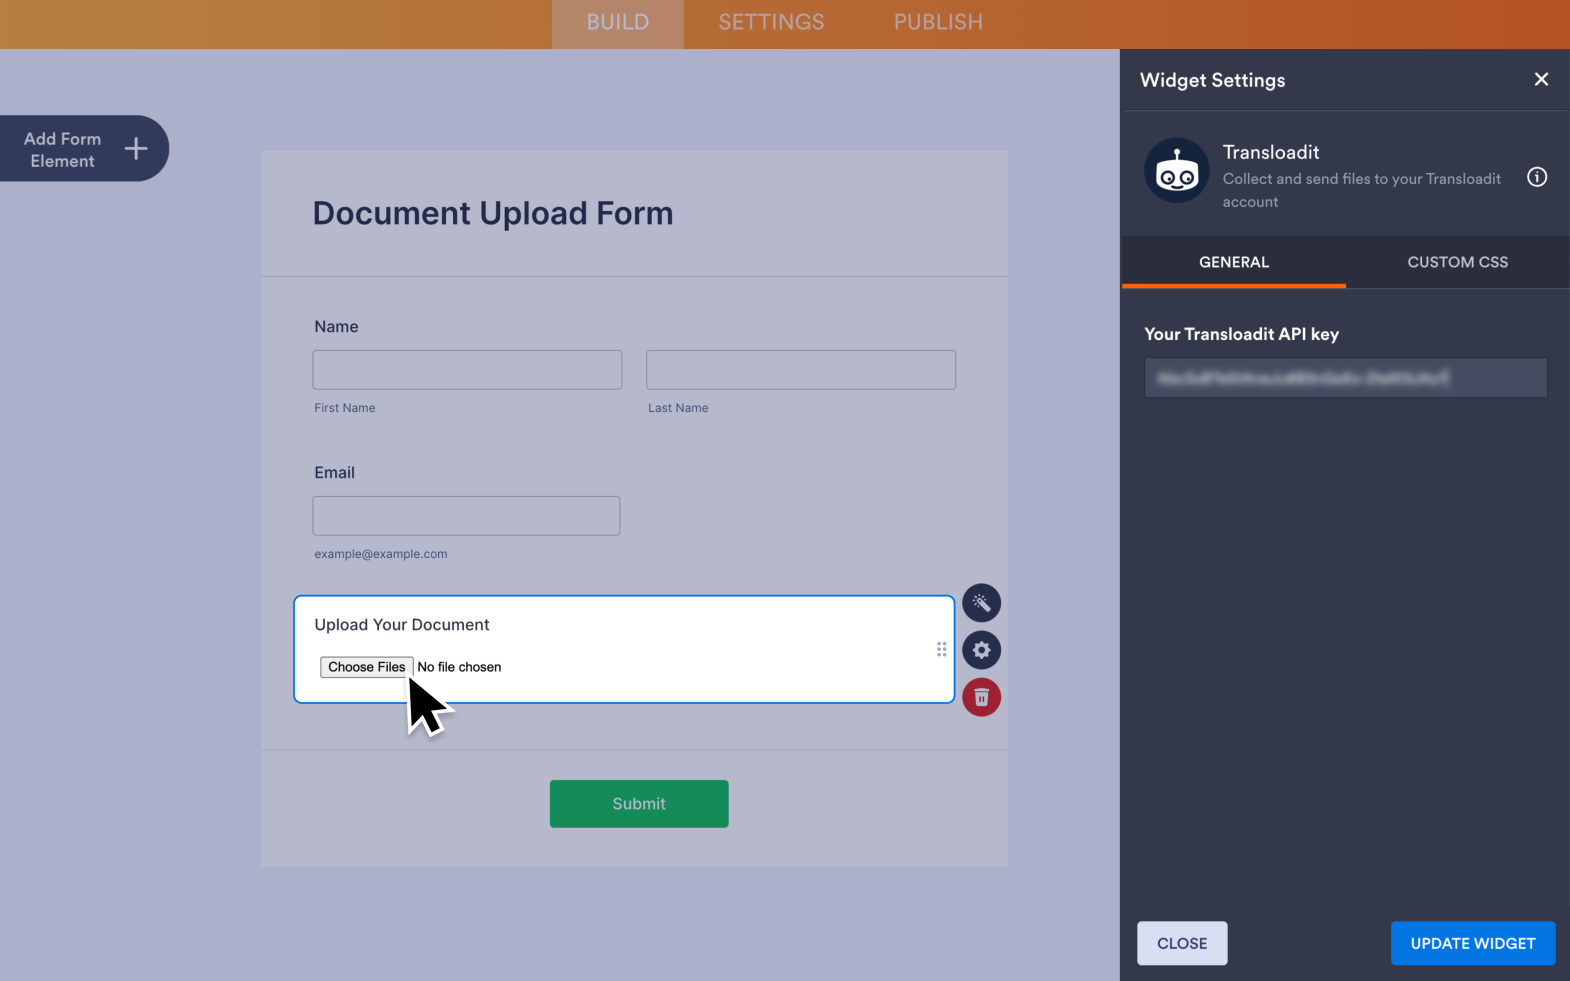Image resolution: width=1570 pixels, height=981 pixels.
Task: Select the GENERAL tab in Widget Settings
Action: [1233, 262]
